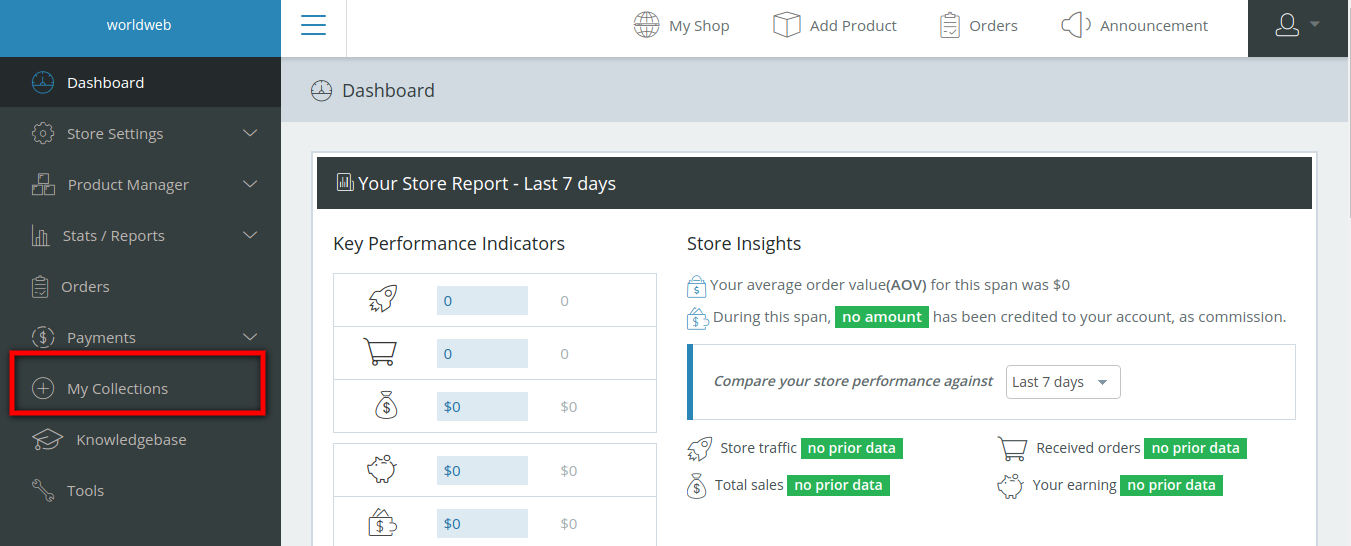
Task: Expand the Store Settings submenu
Action: [x=250, y=133]
